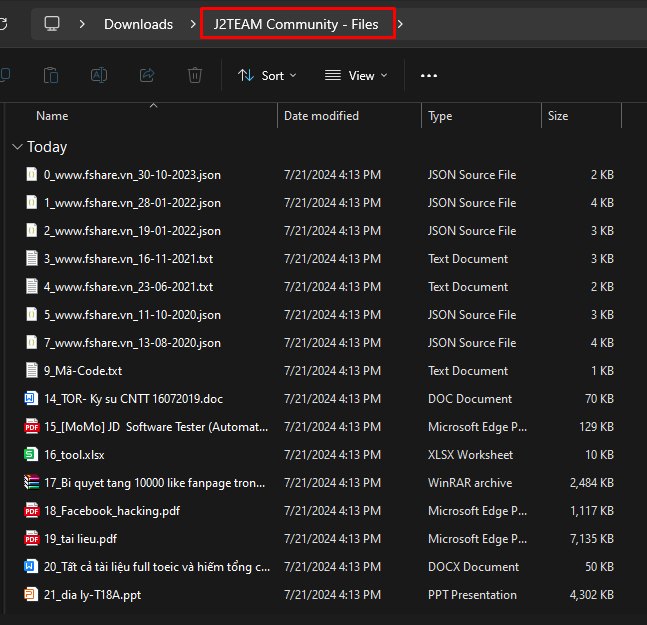The width and height of the screenshot is (647, 625).
Task: Select file 7_www.fshare.vn_13-08-2020.json
Action: pos(132,343)
